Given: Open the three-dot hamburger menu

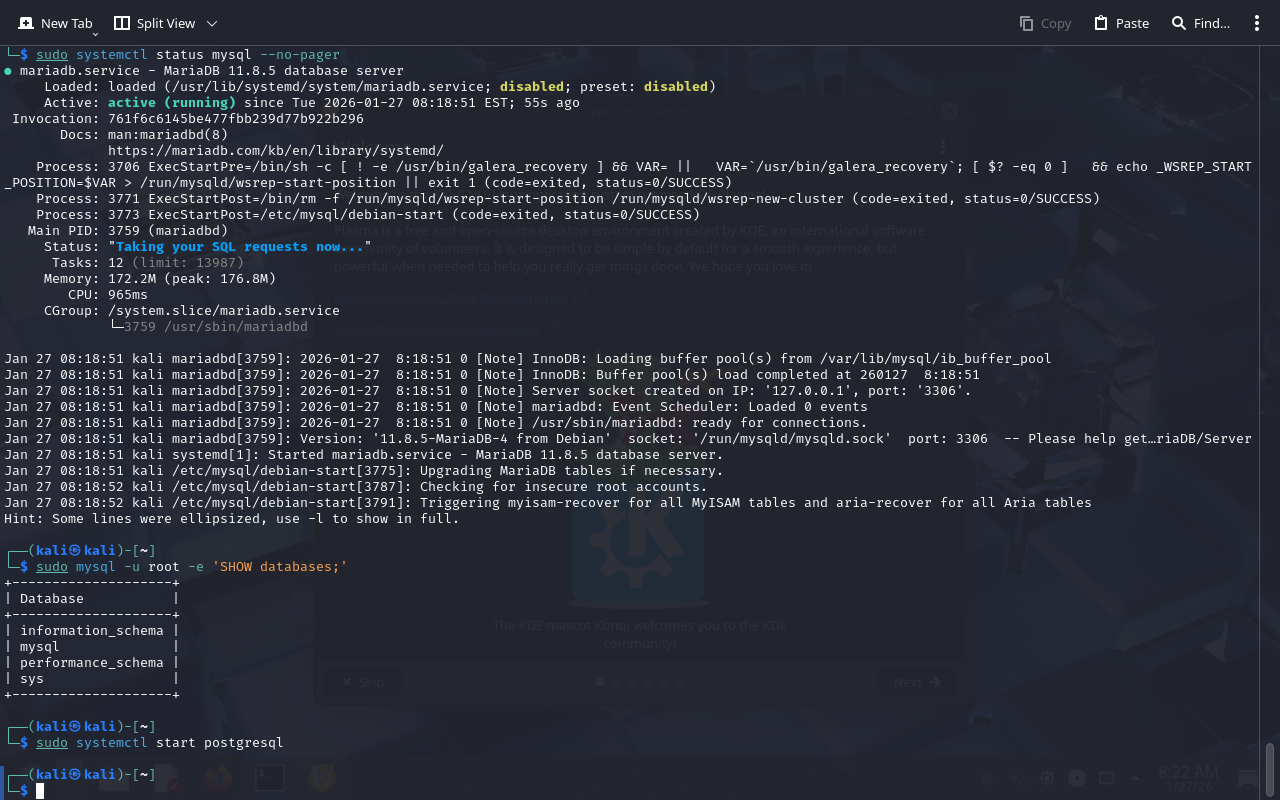Looking at the screenshot, I should [x=1257, y=23].
